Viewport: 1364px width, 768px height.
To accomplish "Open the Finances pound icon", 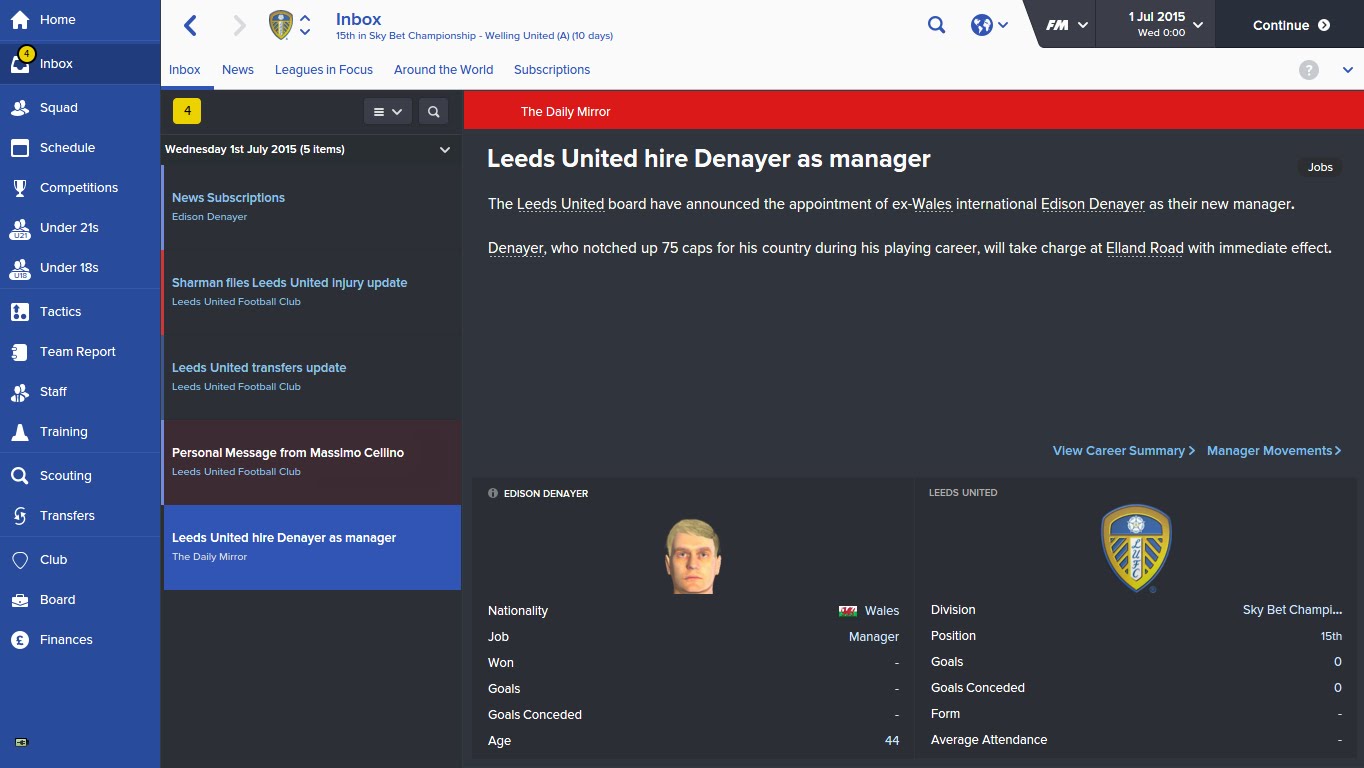I will (x=20, y=640).
